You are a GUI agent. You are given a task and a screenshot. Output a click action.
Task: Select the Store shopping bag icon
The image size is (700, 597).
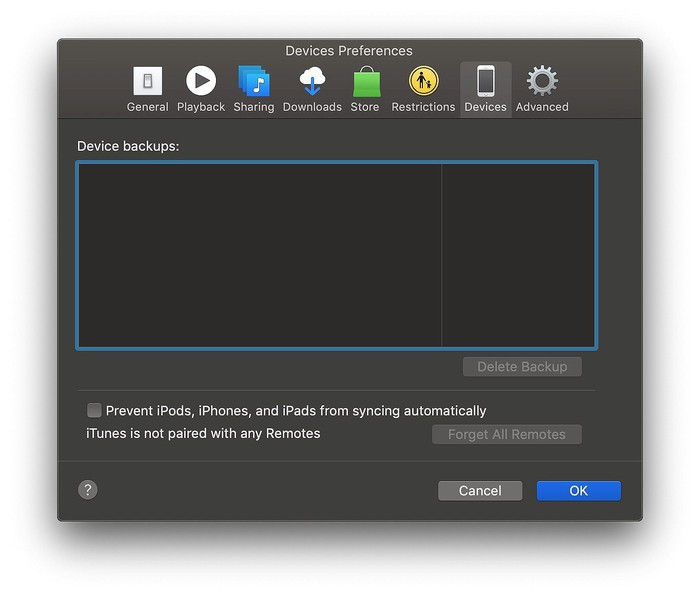click(365, 82)
